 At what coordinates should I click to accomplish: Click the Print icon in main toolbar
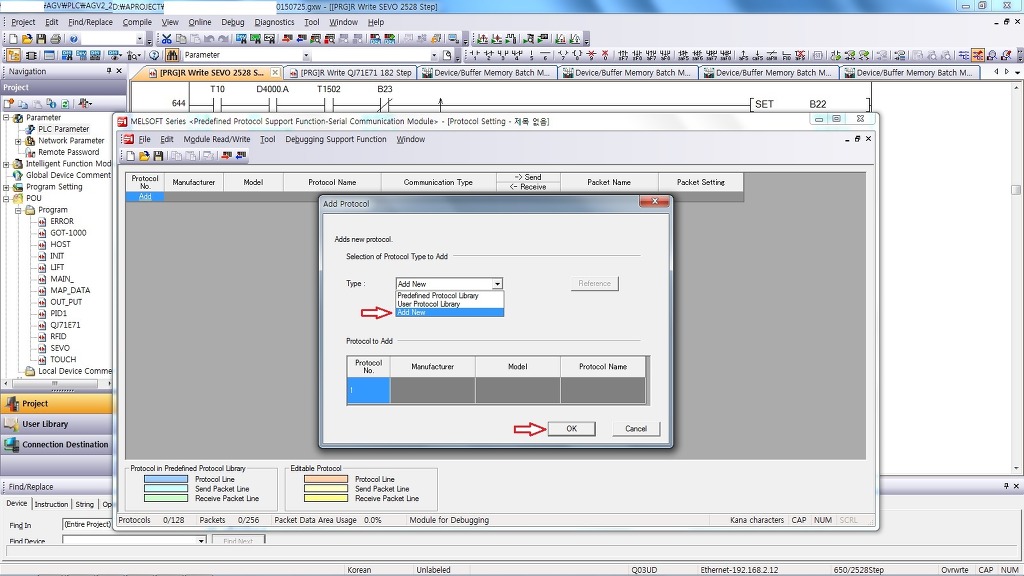tap(55, 39)
